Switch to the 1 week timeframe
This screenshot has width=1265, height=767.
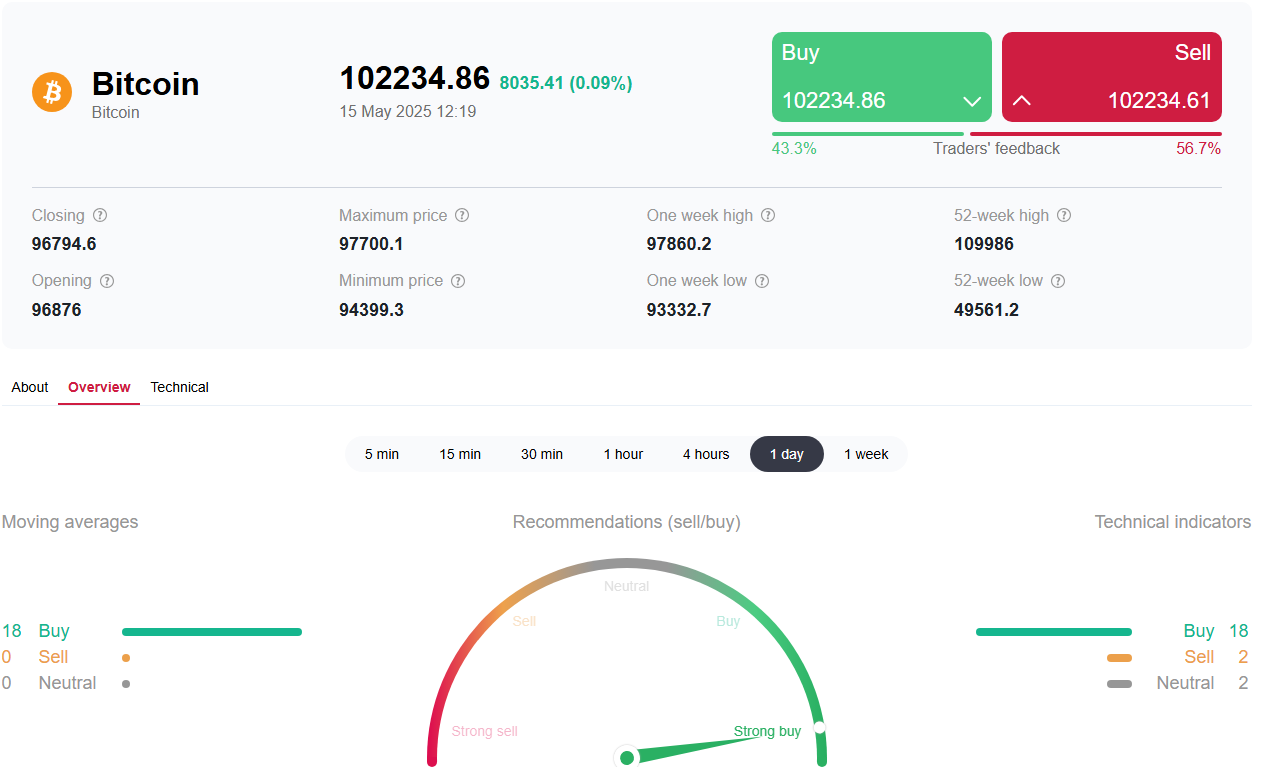tap(866, 454)
